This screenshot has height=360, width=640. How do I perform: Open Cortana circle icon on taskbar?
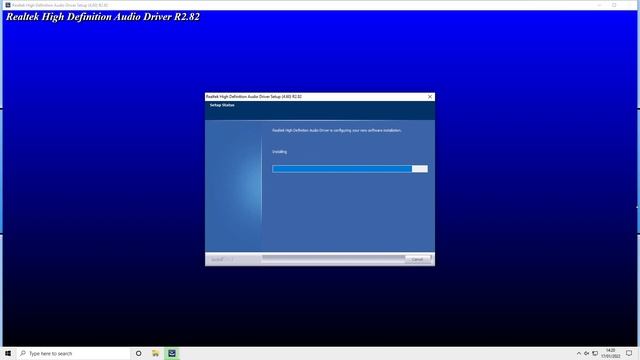click(138, 353)
